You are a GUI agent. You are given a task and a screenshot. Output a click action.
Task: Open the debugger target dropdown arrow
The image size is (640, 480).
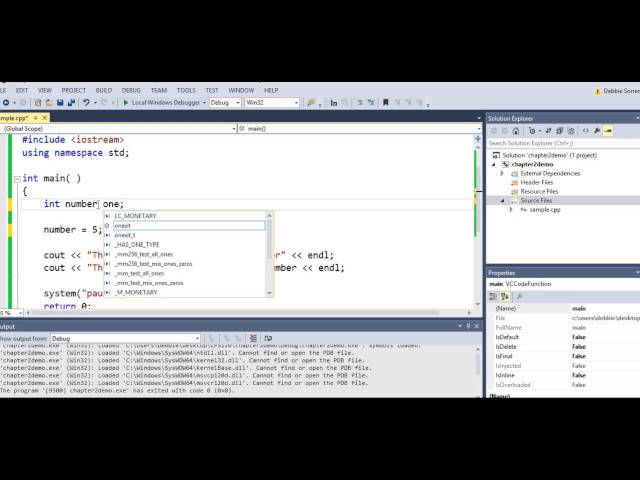(x=204, y=103)
